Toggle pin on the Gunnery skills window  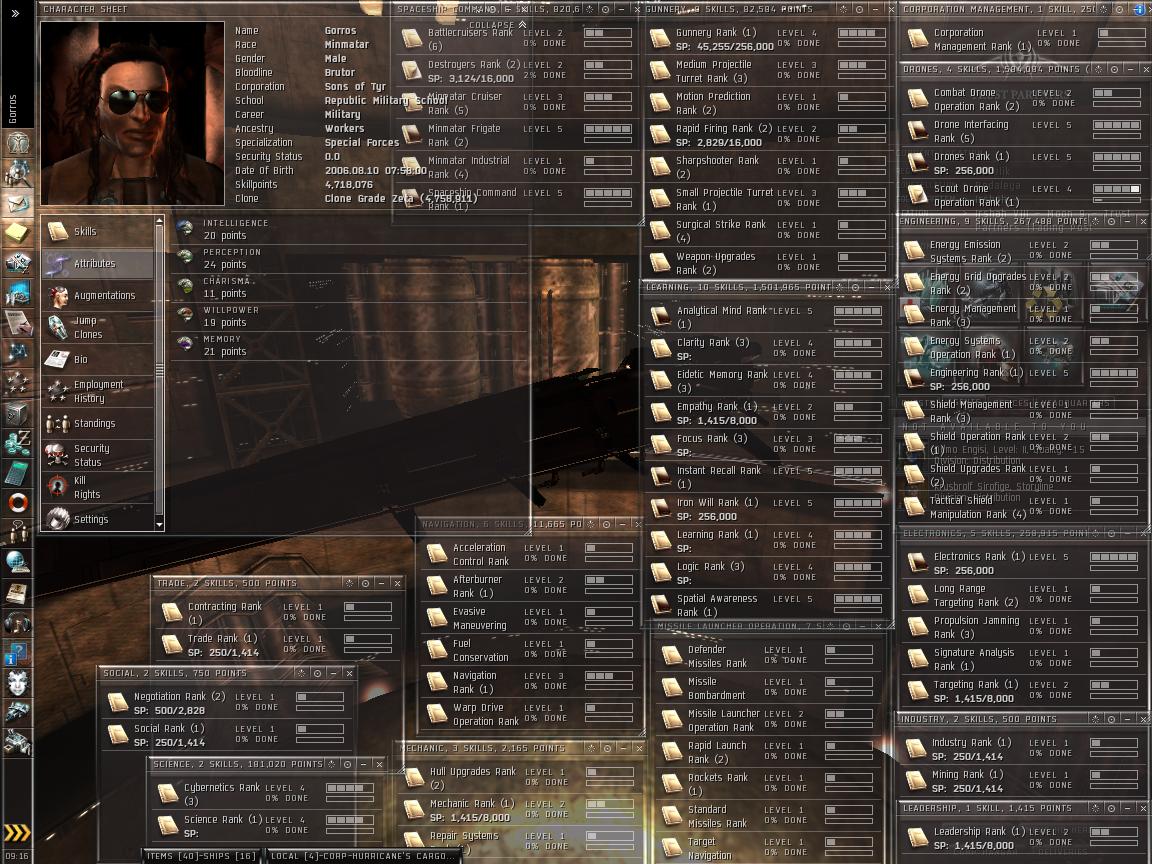859,10
